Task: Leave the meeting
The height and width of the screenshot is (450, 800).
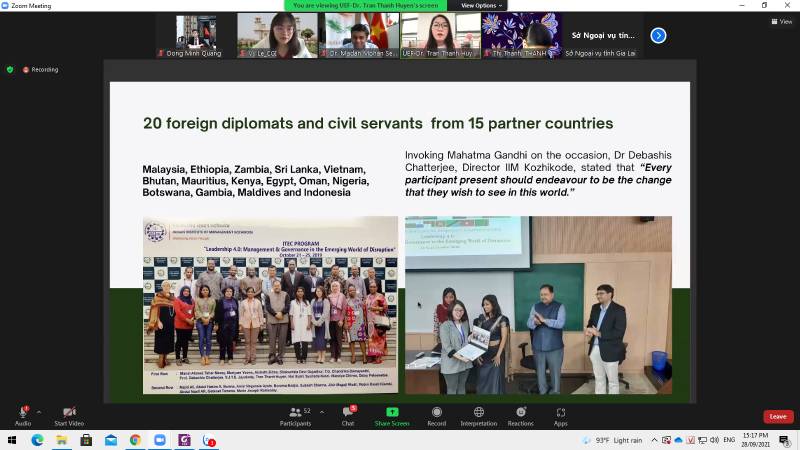Action: 778,416
